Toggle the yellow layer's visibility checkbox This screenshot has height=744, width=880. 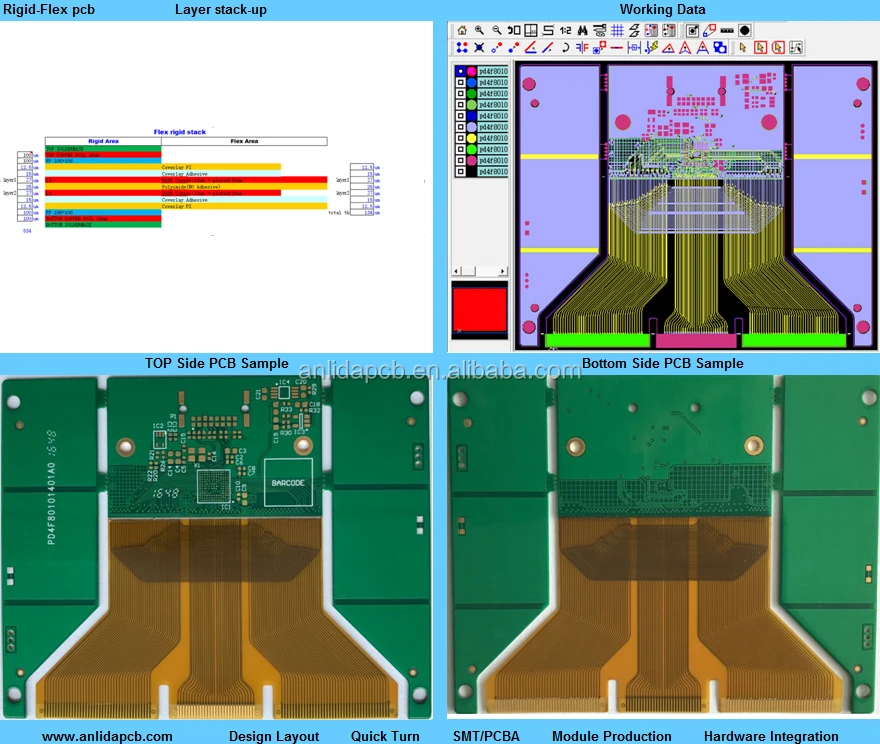click(460, 138)
